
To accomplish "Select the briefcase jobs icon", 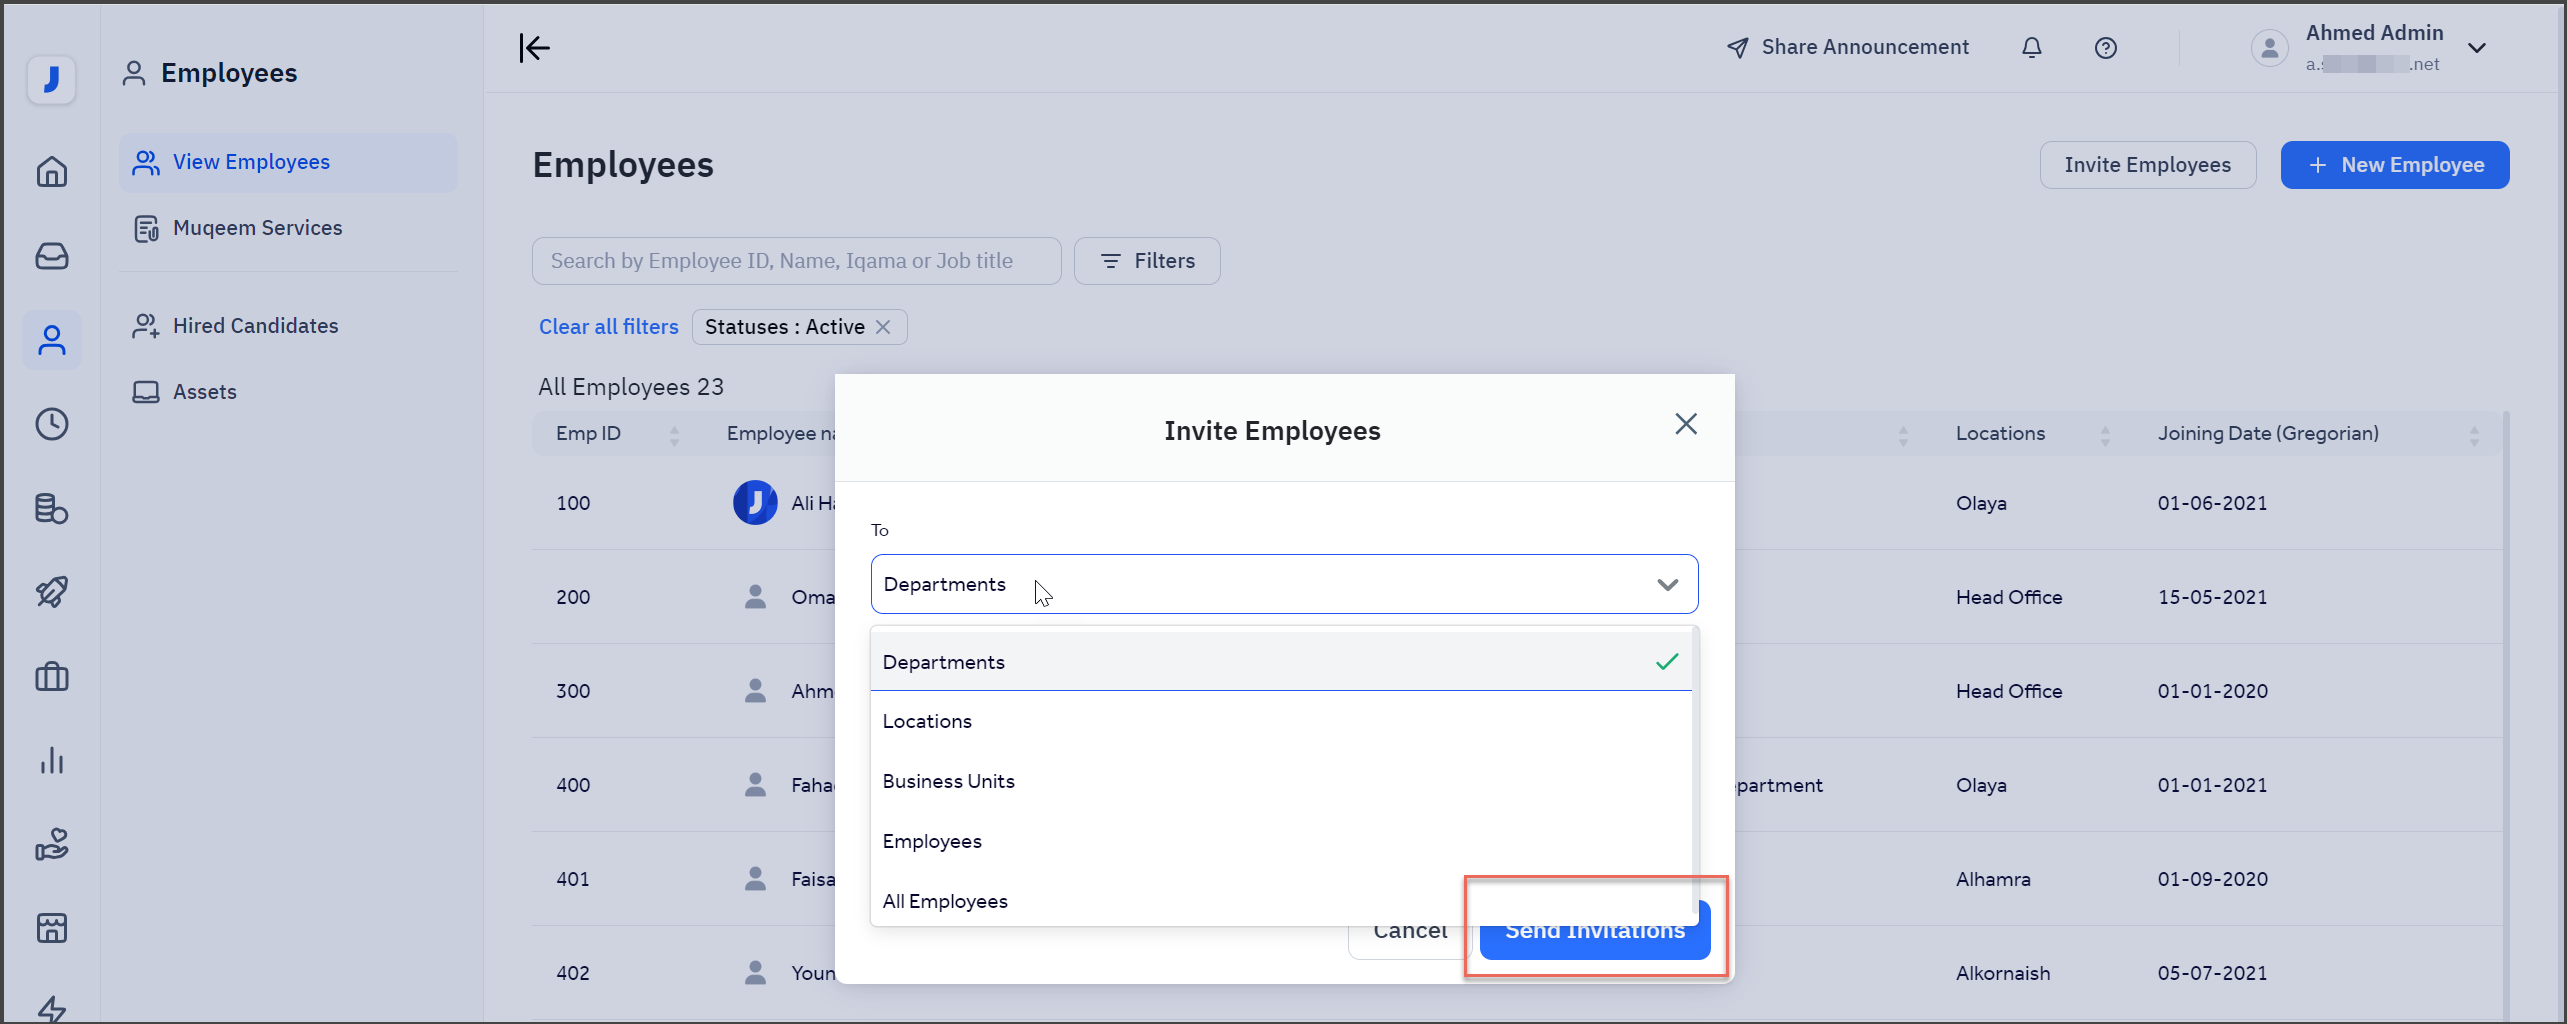I will click(52, 677).
